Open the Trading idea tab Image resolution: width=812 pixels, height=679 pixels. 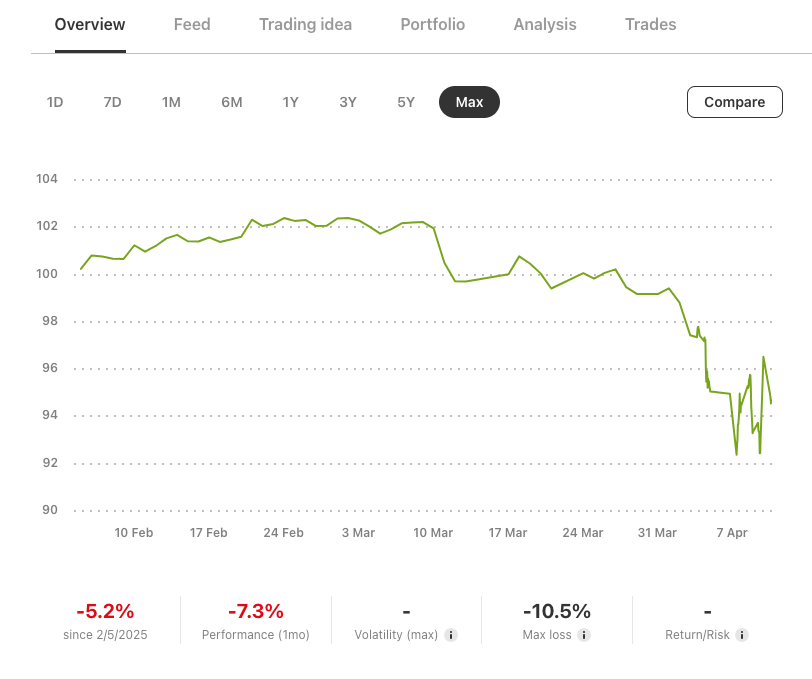coord(305,24)
